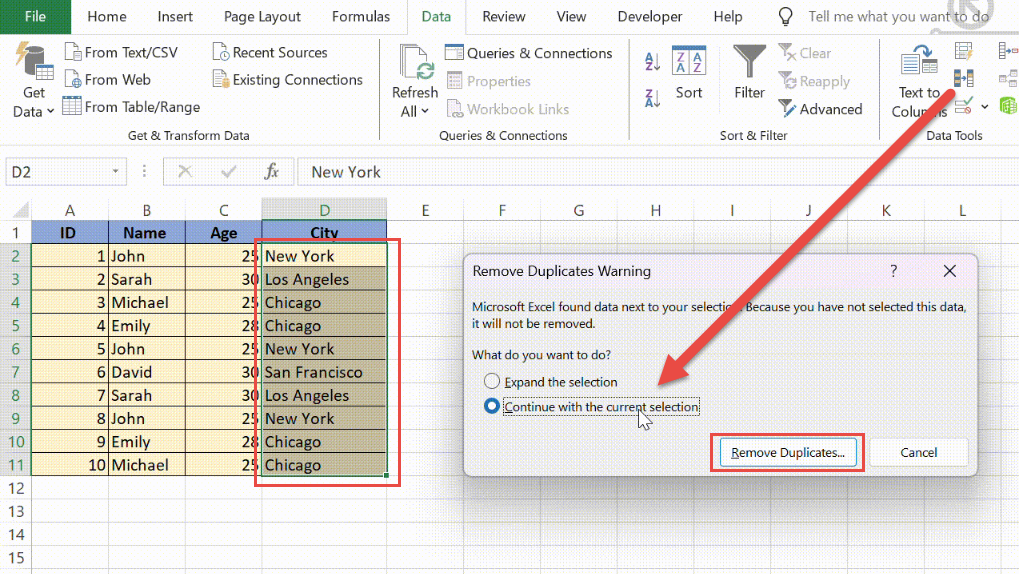Select column H header
Viewport: 1019px width, 574px height.
[x=655, y=210]
